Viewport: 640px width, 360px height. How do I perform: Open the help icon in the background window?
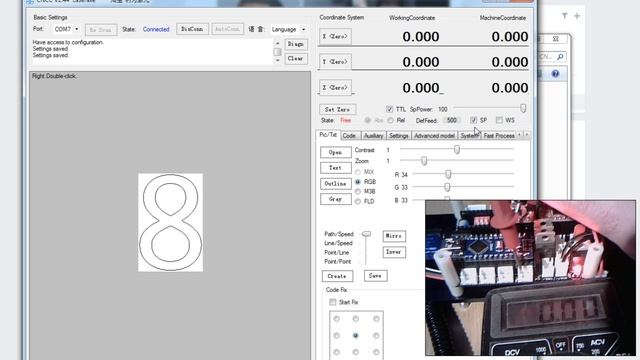pos(555,74)
